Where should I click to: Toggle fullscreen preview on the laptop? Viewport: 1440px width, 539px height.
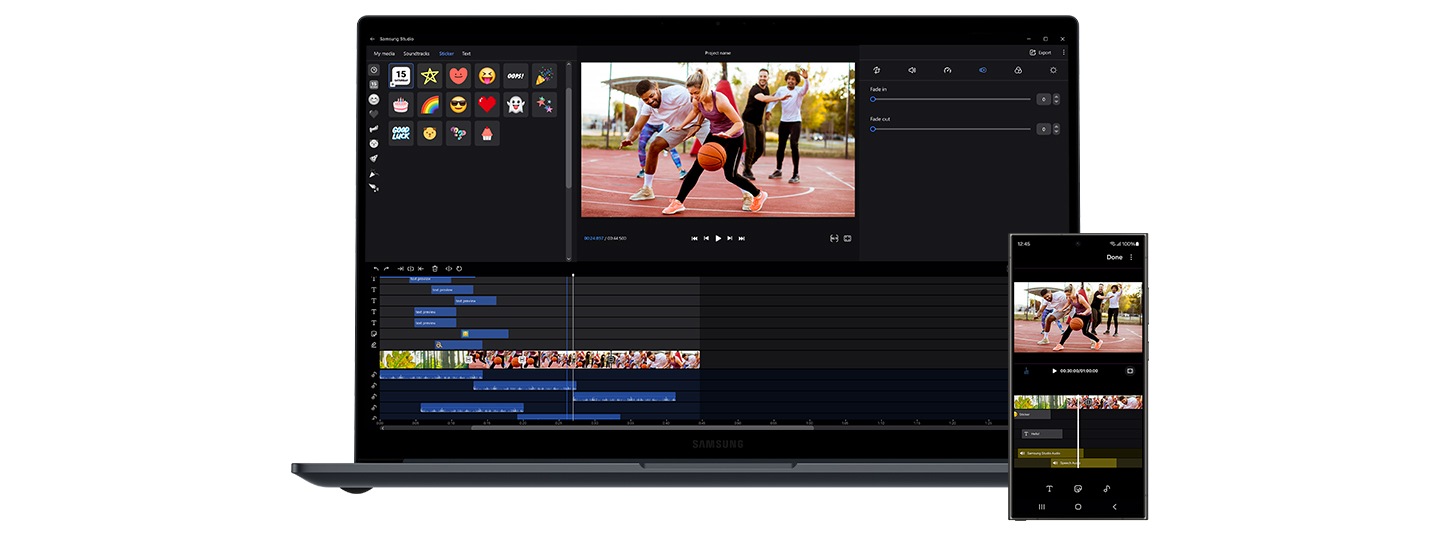[847, 238]
